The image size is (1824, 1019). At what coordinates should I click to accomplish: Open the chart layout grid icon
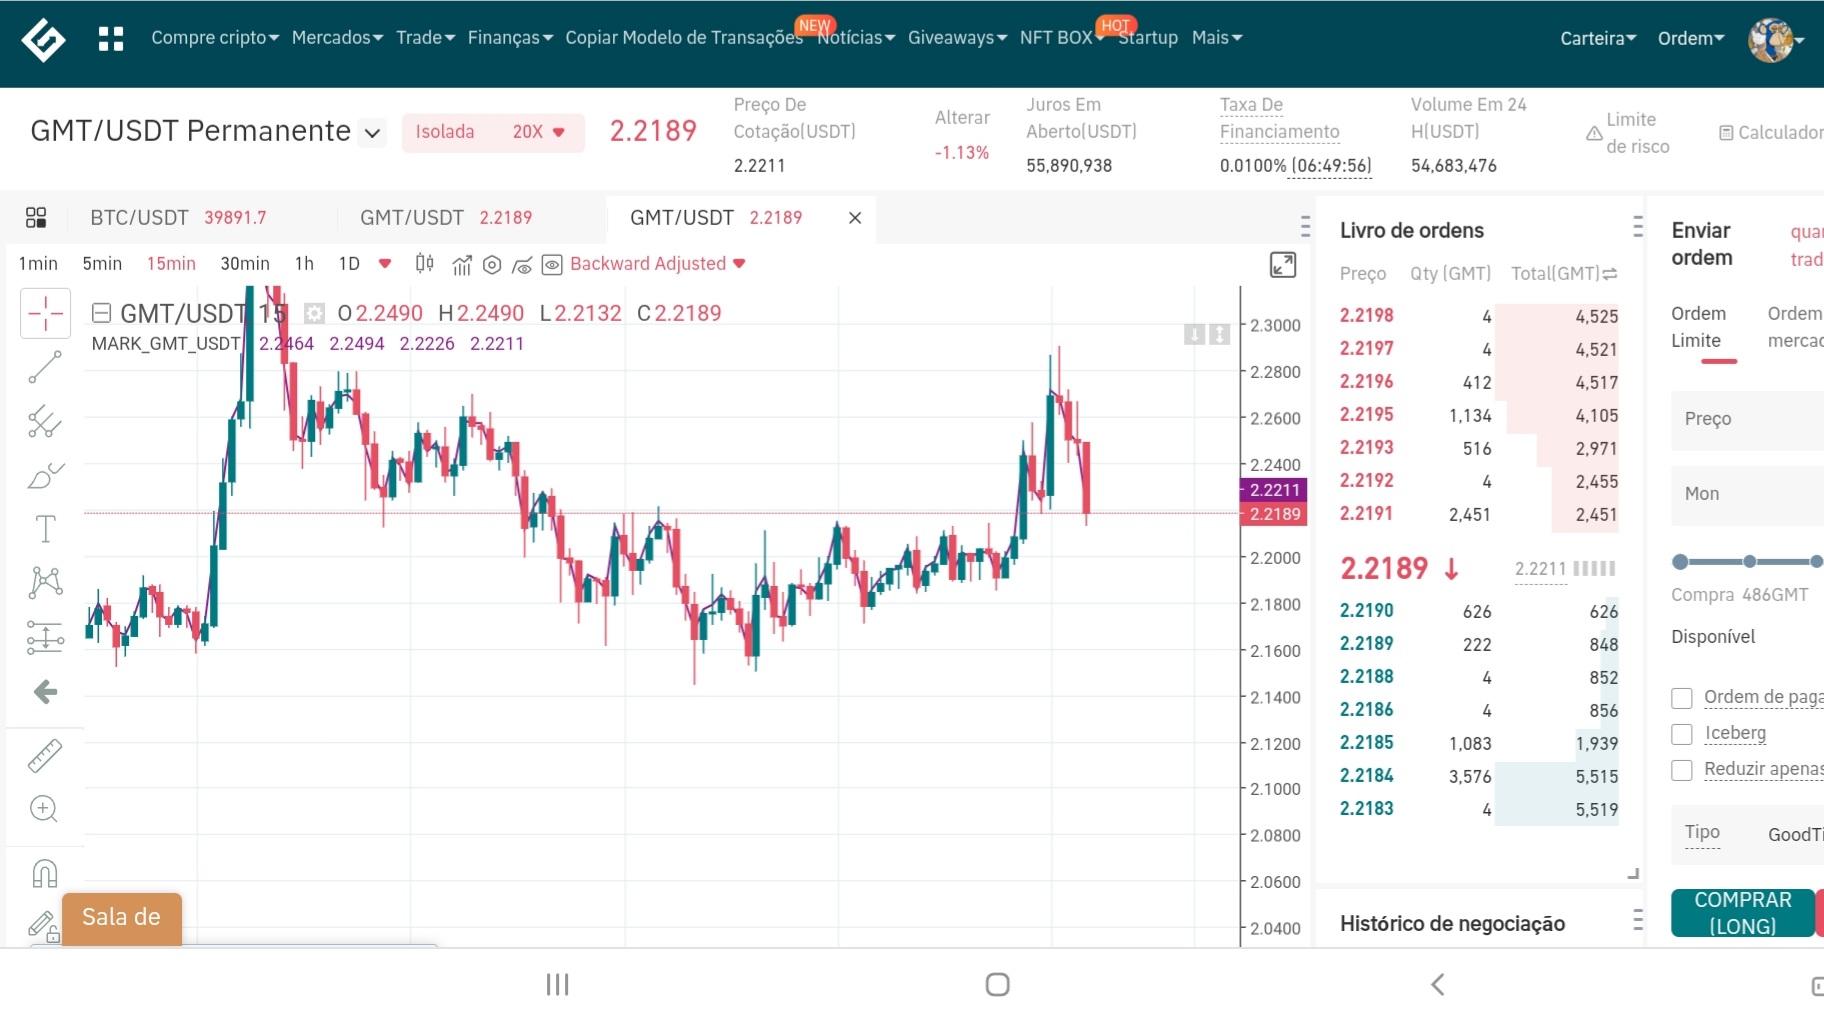tap(36, 217)
